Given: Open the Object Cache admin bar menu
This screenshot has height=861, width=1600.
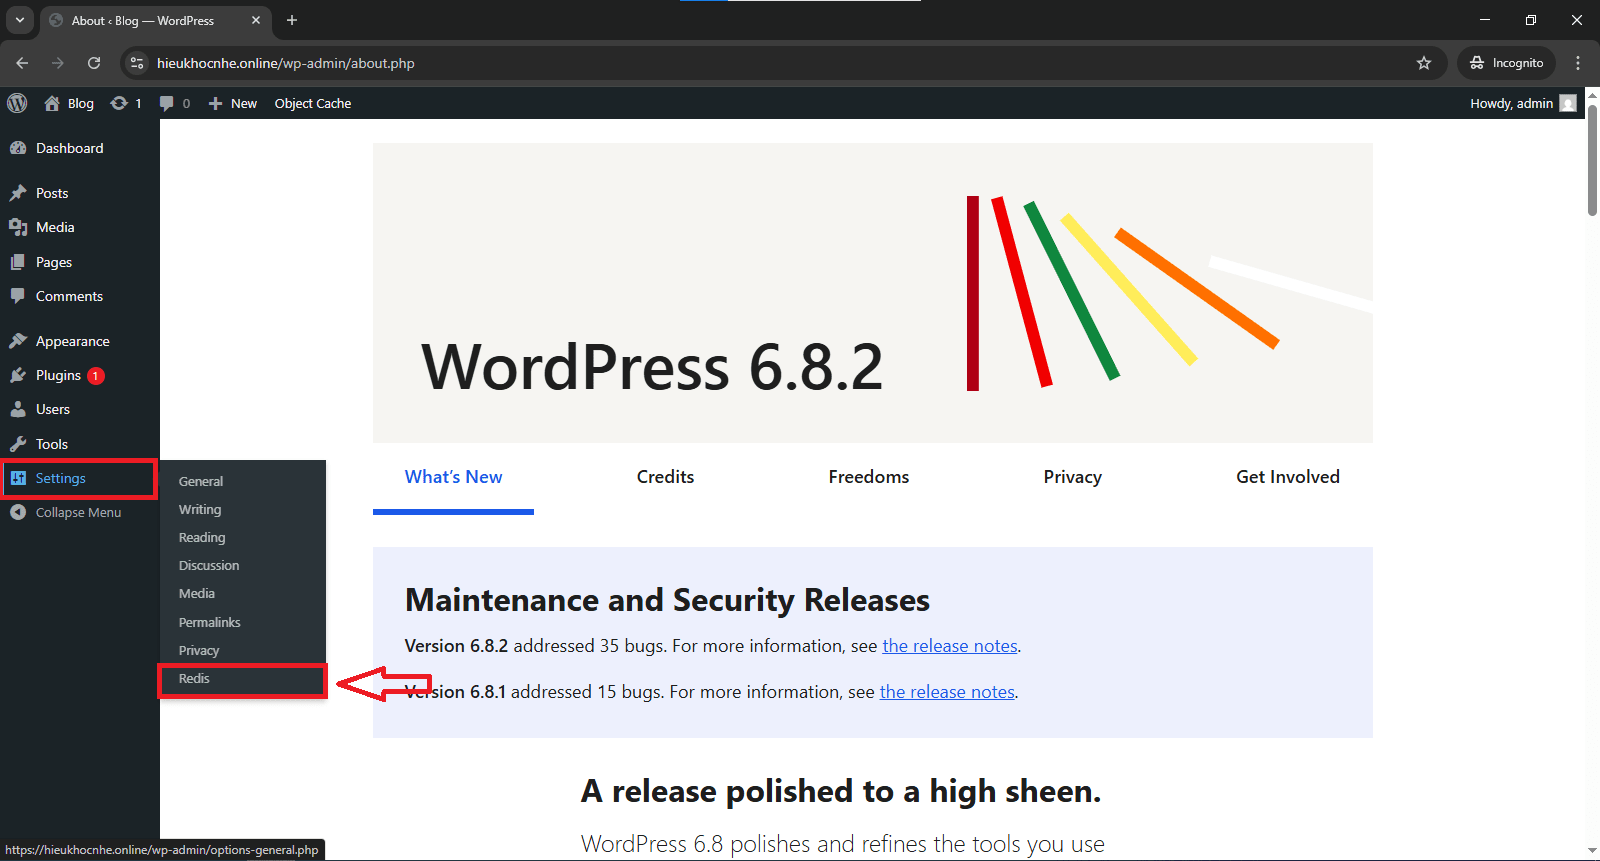Looking at the screenshot, I should [x=313, y=103].
